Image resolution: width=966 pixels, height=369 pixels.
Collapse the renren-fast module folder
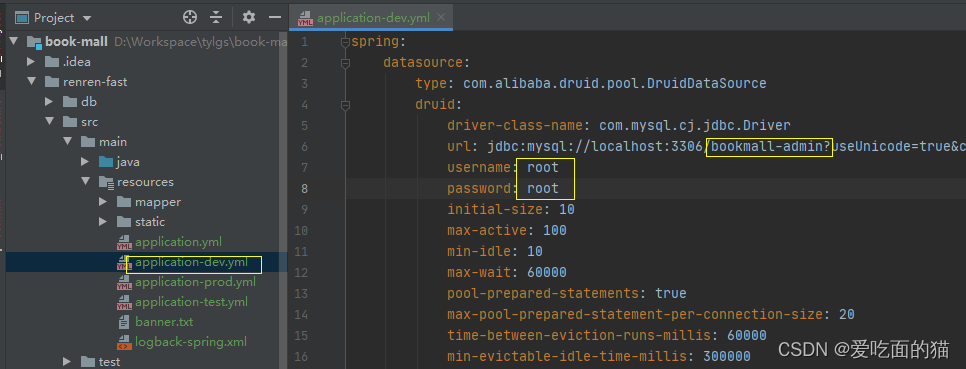[31, 82]
